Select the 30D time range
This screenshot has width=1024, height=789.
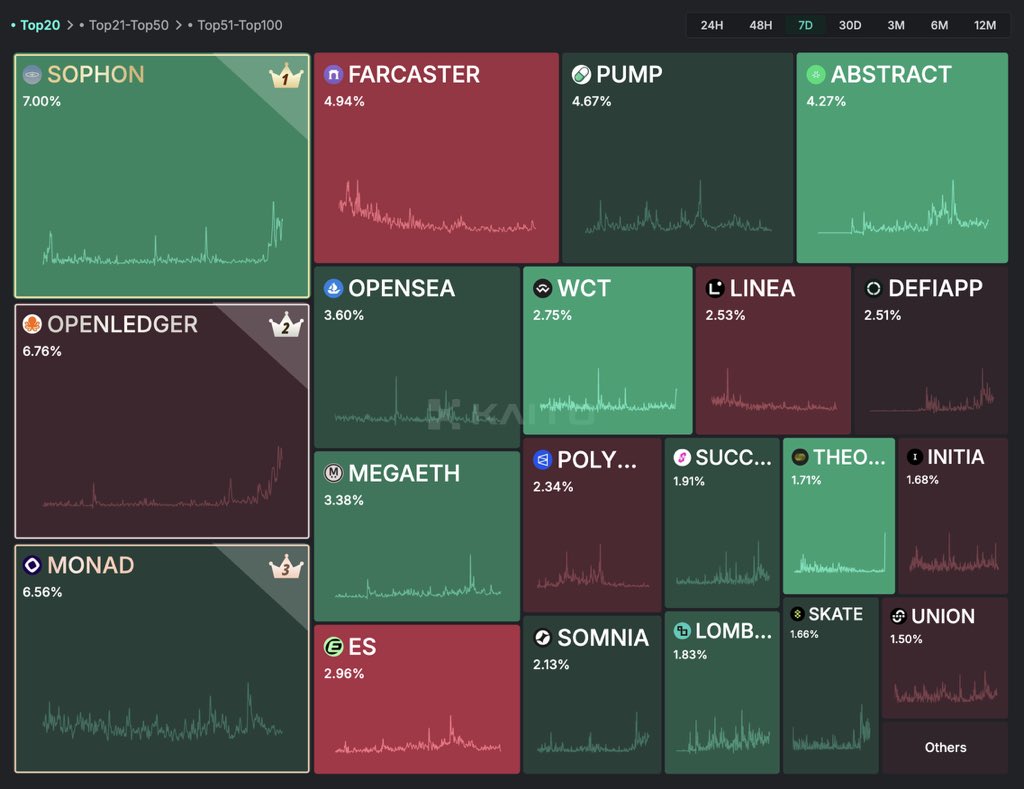(850, 25)
